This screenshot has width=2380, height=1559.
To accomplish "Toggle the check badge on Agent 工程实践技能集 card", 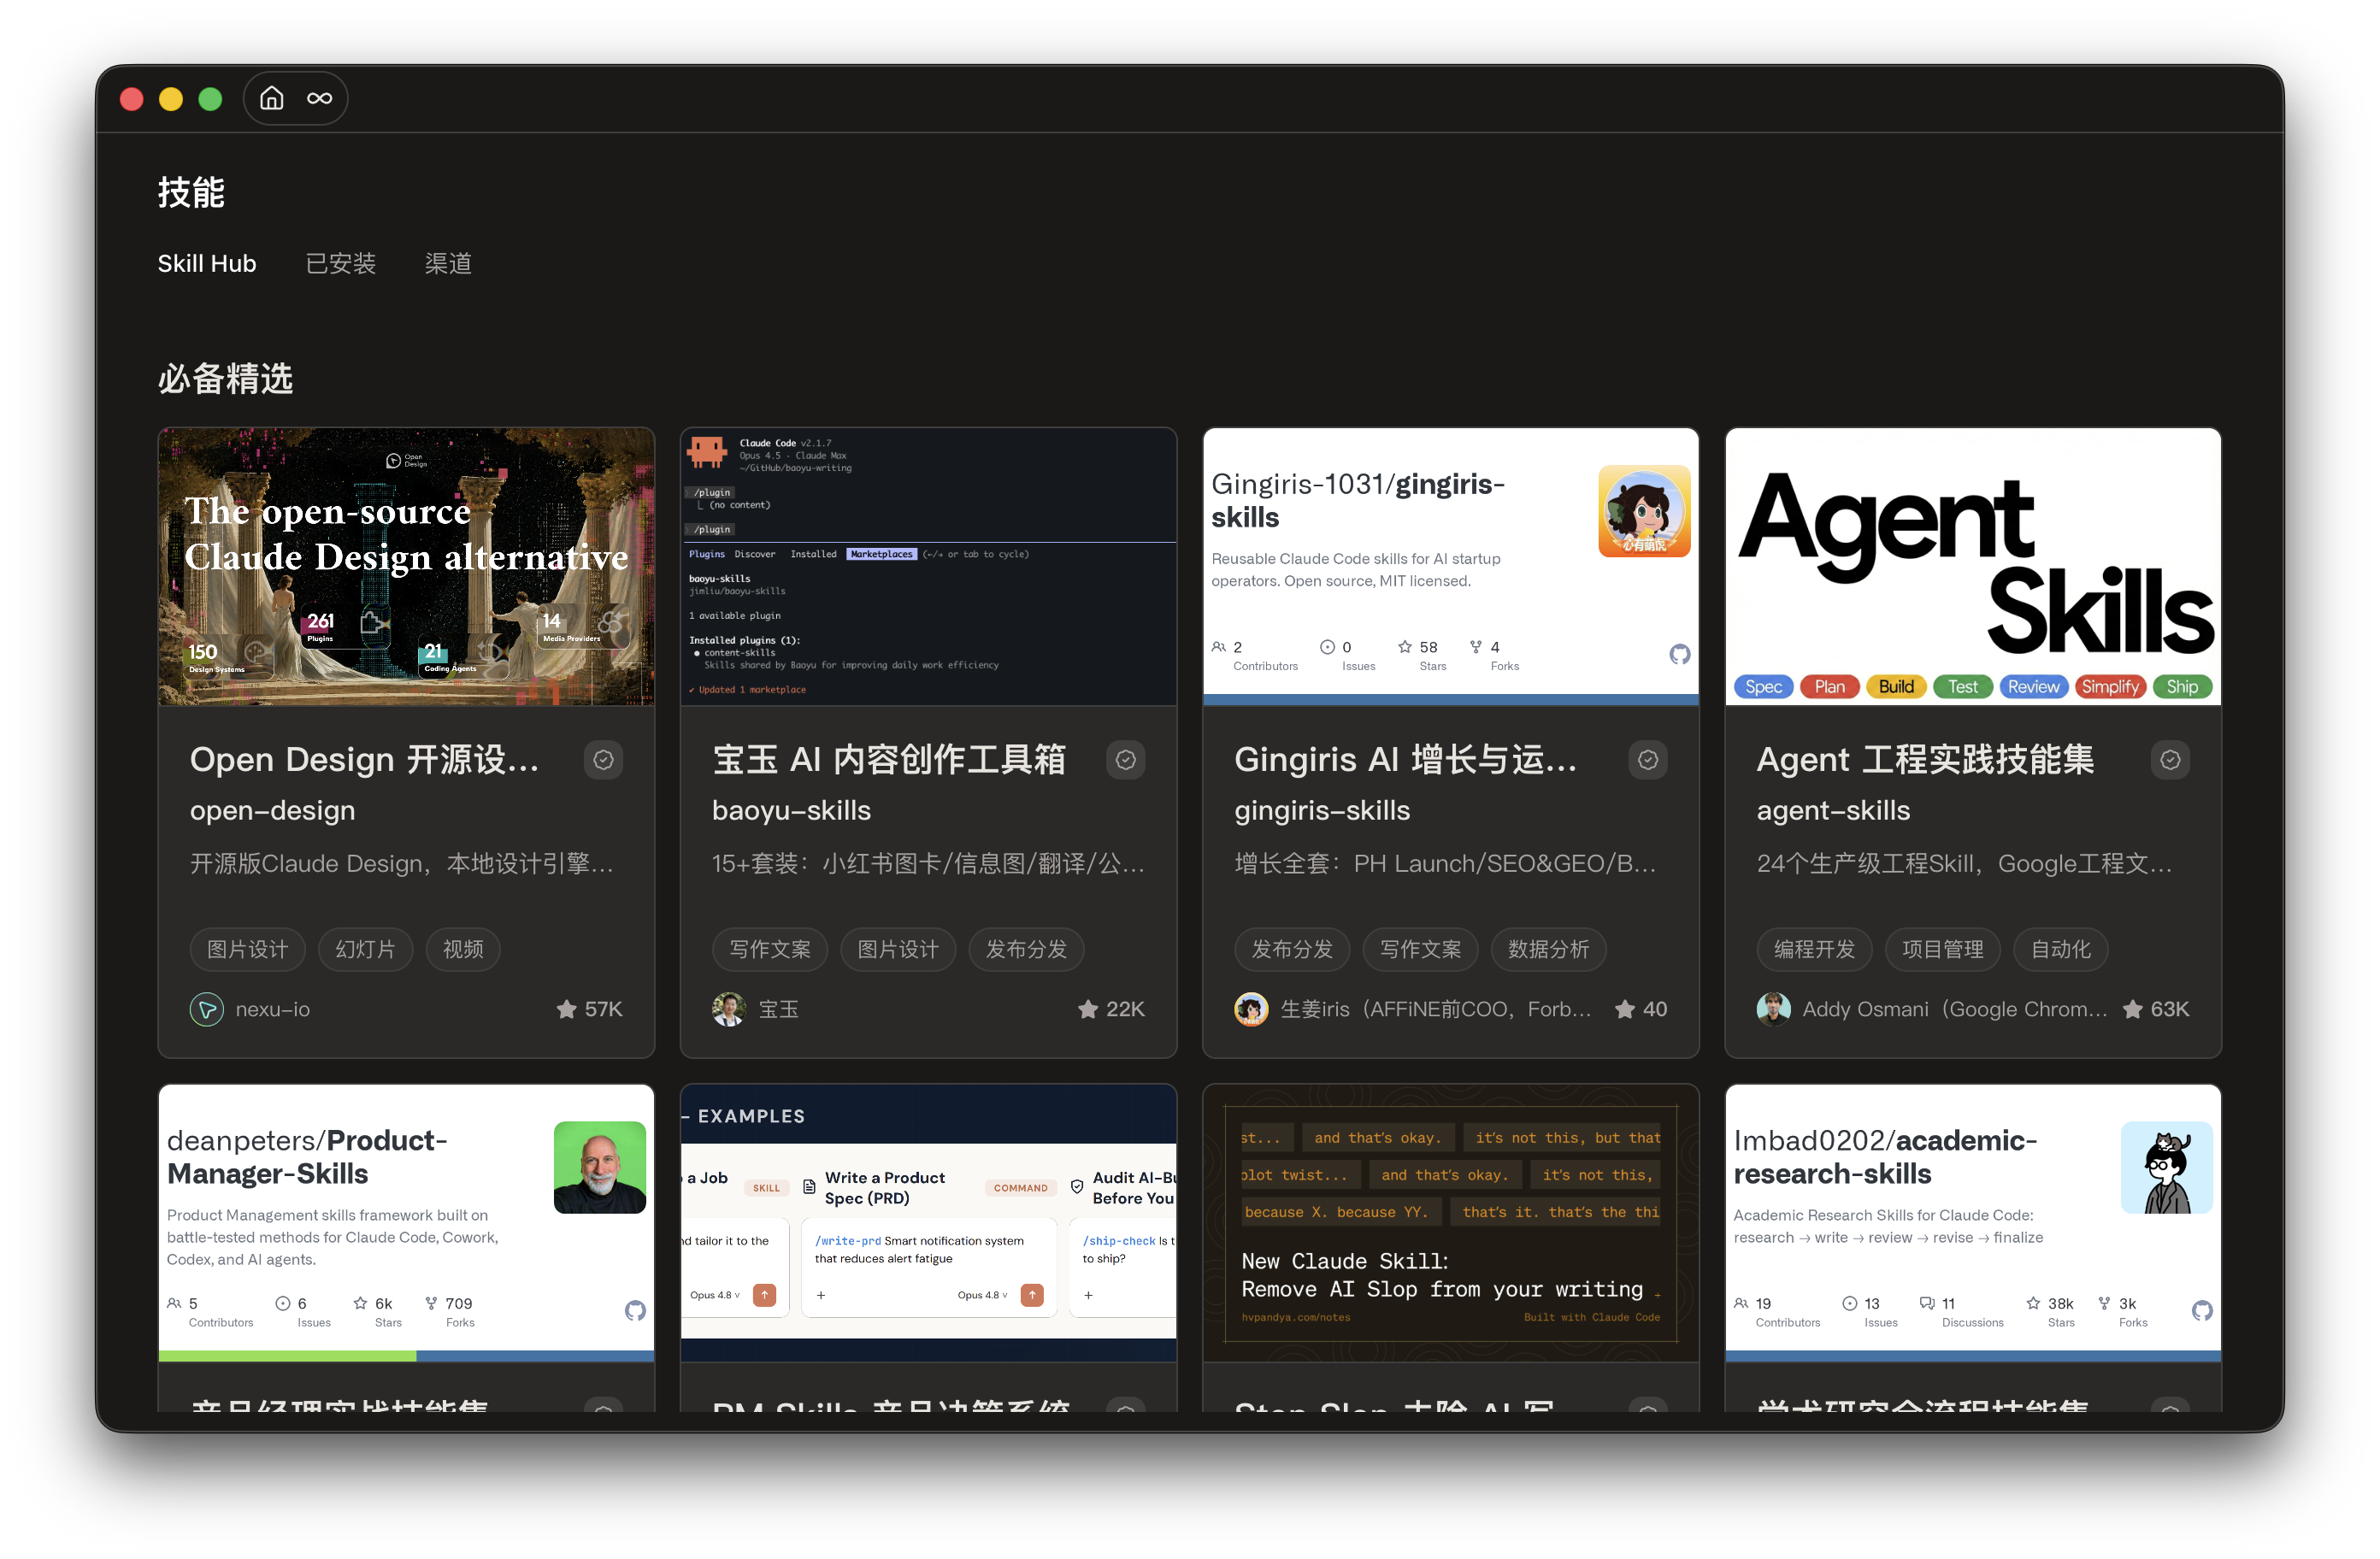I will pos(2170,760).
